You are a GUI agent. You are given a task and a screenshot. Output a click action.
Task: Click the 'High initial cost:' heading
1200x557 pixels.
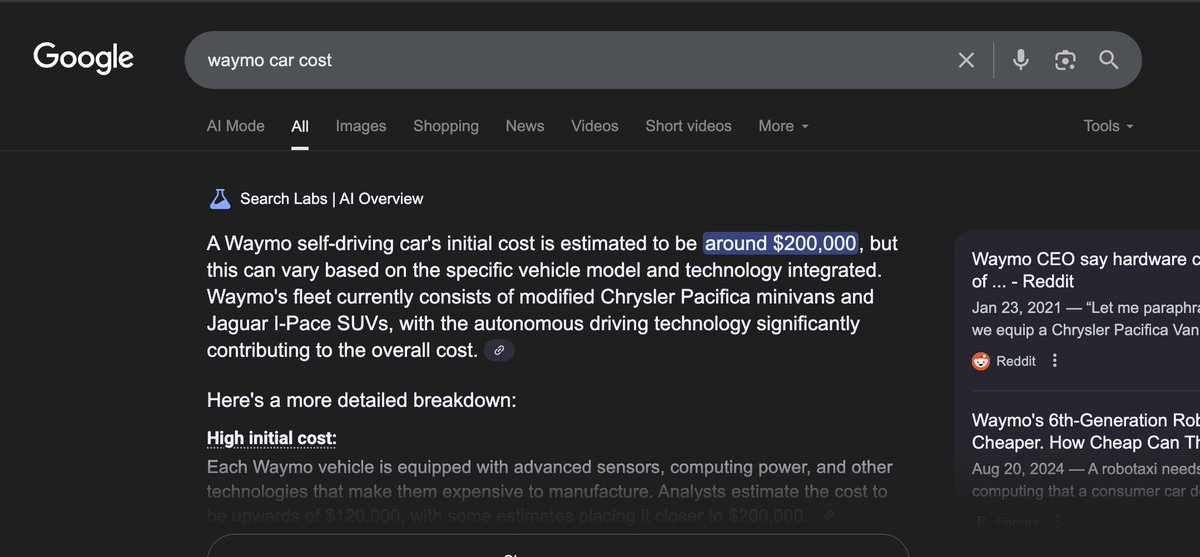(272, 438)
